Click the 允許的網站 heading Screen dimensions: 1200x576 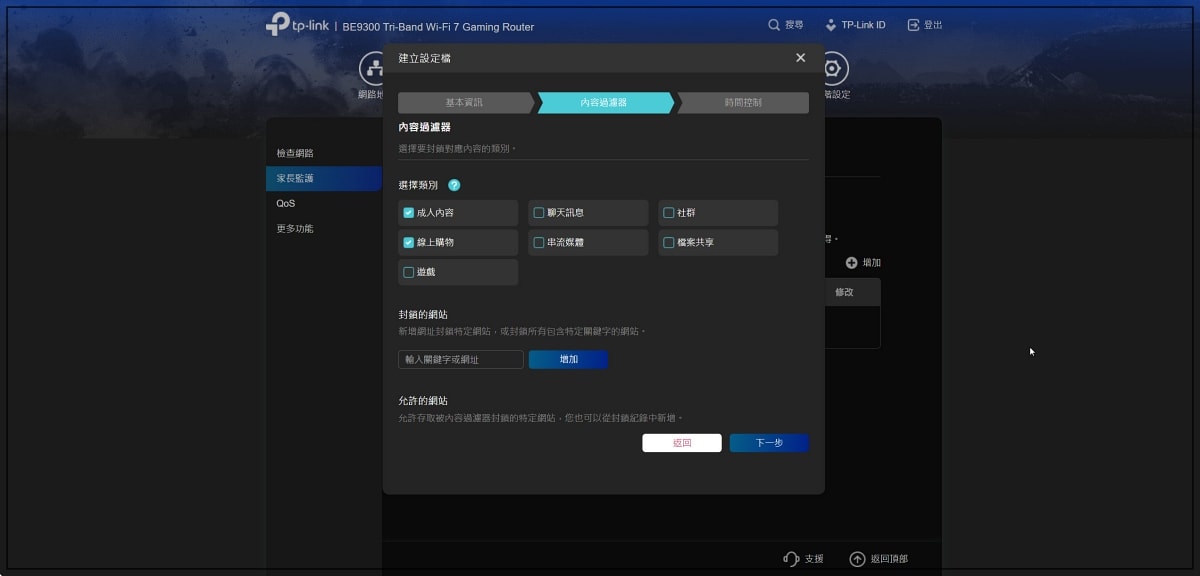coord(423,401)
